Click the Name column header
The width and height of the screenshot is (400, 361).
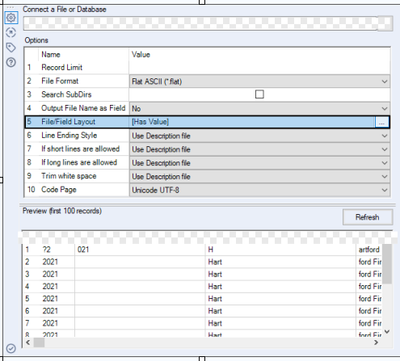coord(51,54)
